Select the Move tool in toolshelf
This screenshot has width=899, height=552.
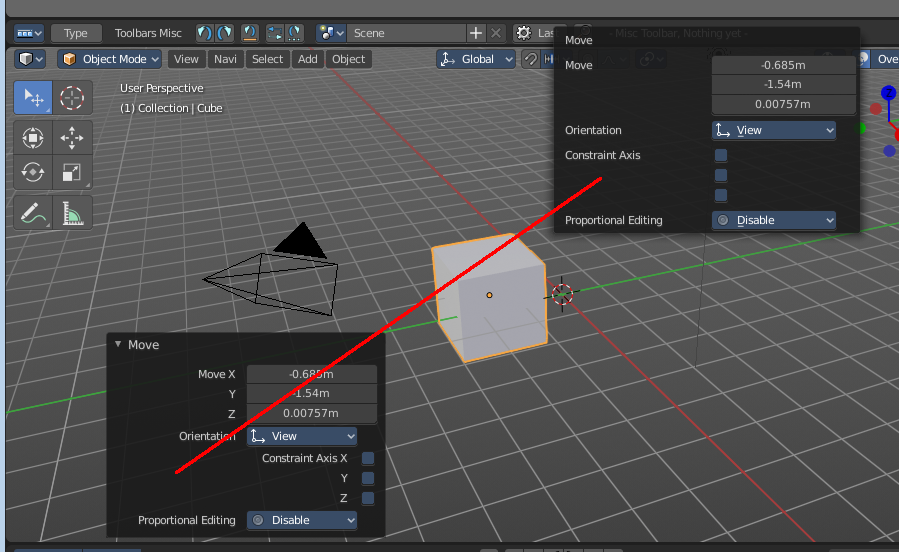[x=72, y=138]
